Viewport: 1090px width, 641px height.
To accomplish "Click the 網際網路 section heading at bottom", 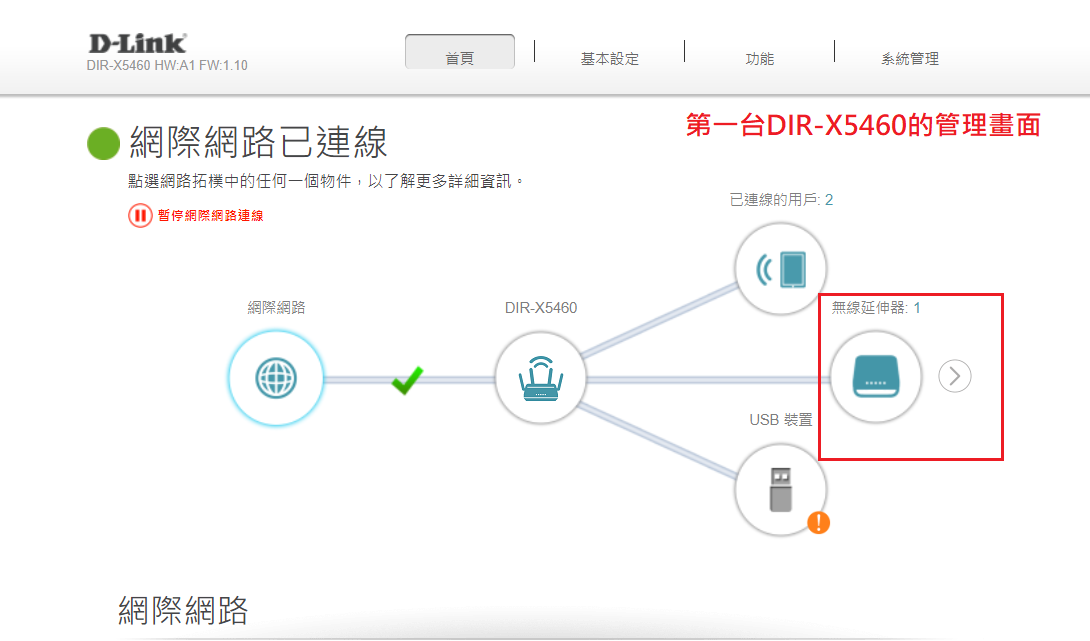I will 183,609.
